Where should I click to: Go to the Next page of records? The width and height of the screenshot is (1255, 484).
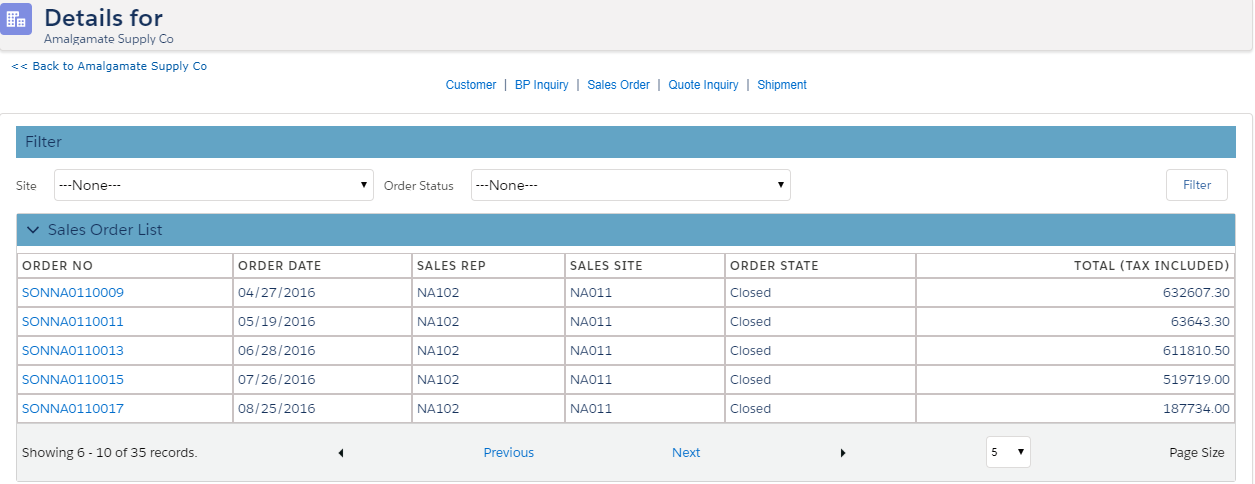point(685,453)
